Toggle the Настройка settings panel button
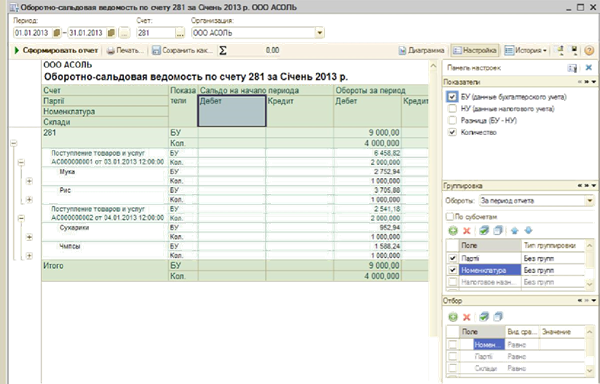The height and width of the screenshot is (384, 600). (x=475, y=50)
